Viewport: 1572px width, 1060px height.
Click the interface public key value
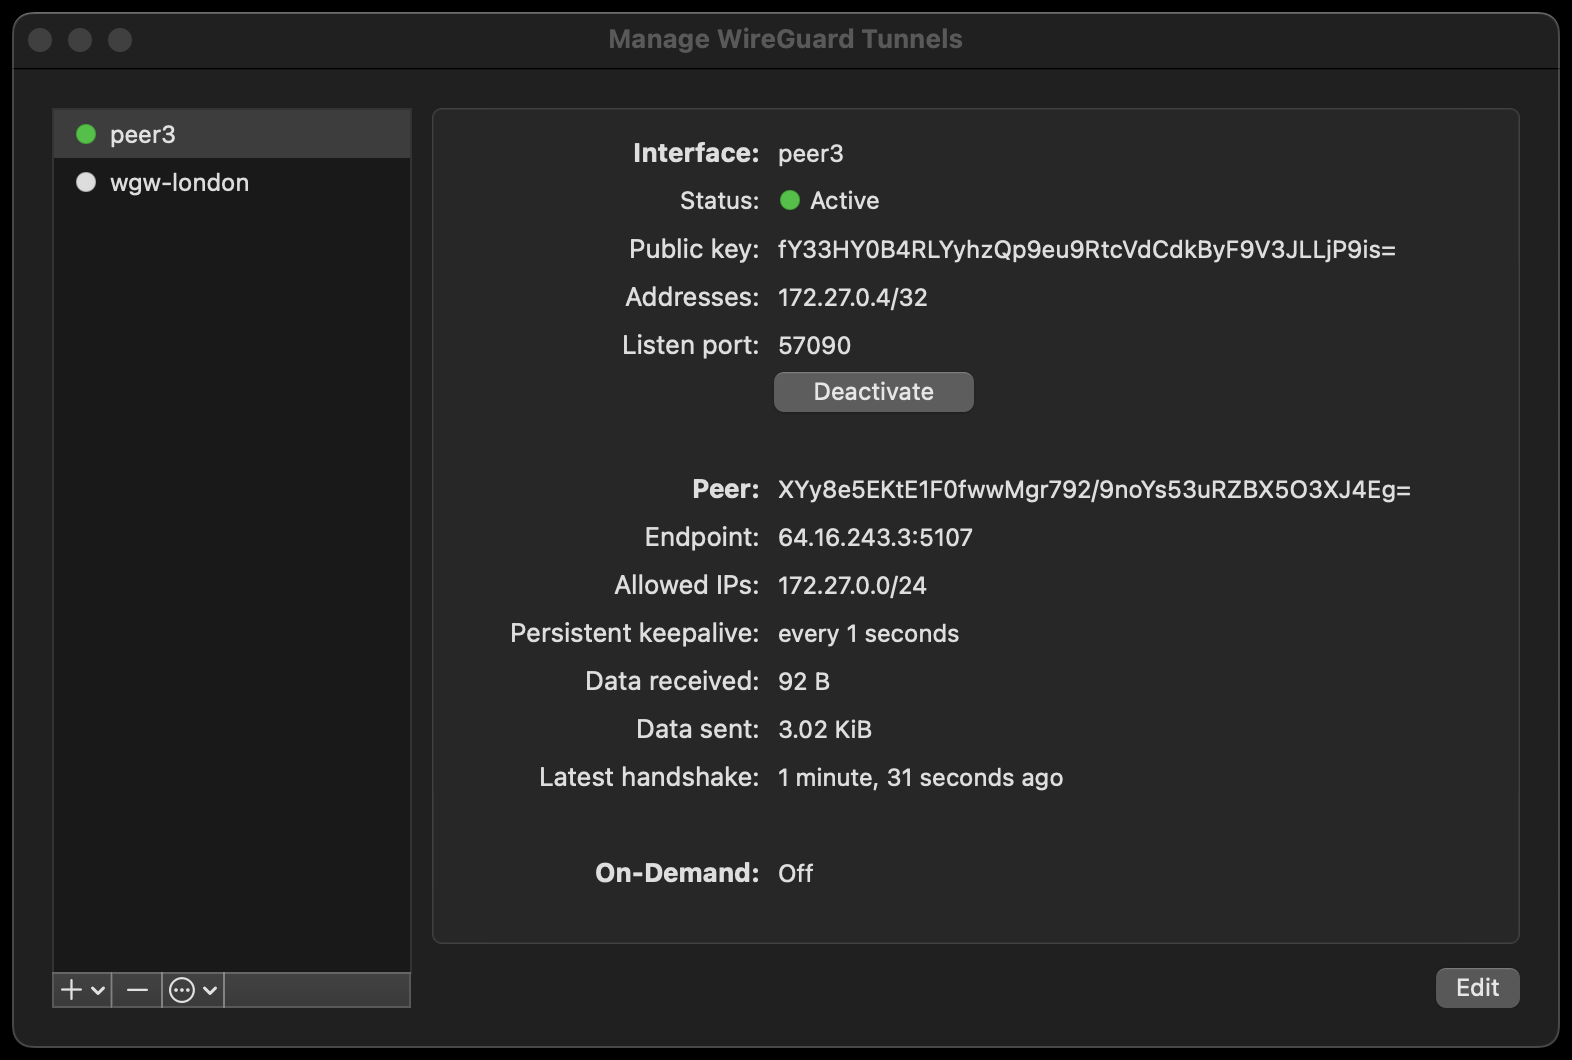tap(1086, 249)
